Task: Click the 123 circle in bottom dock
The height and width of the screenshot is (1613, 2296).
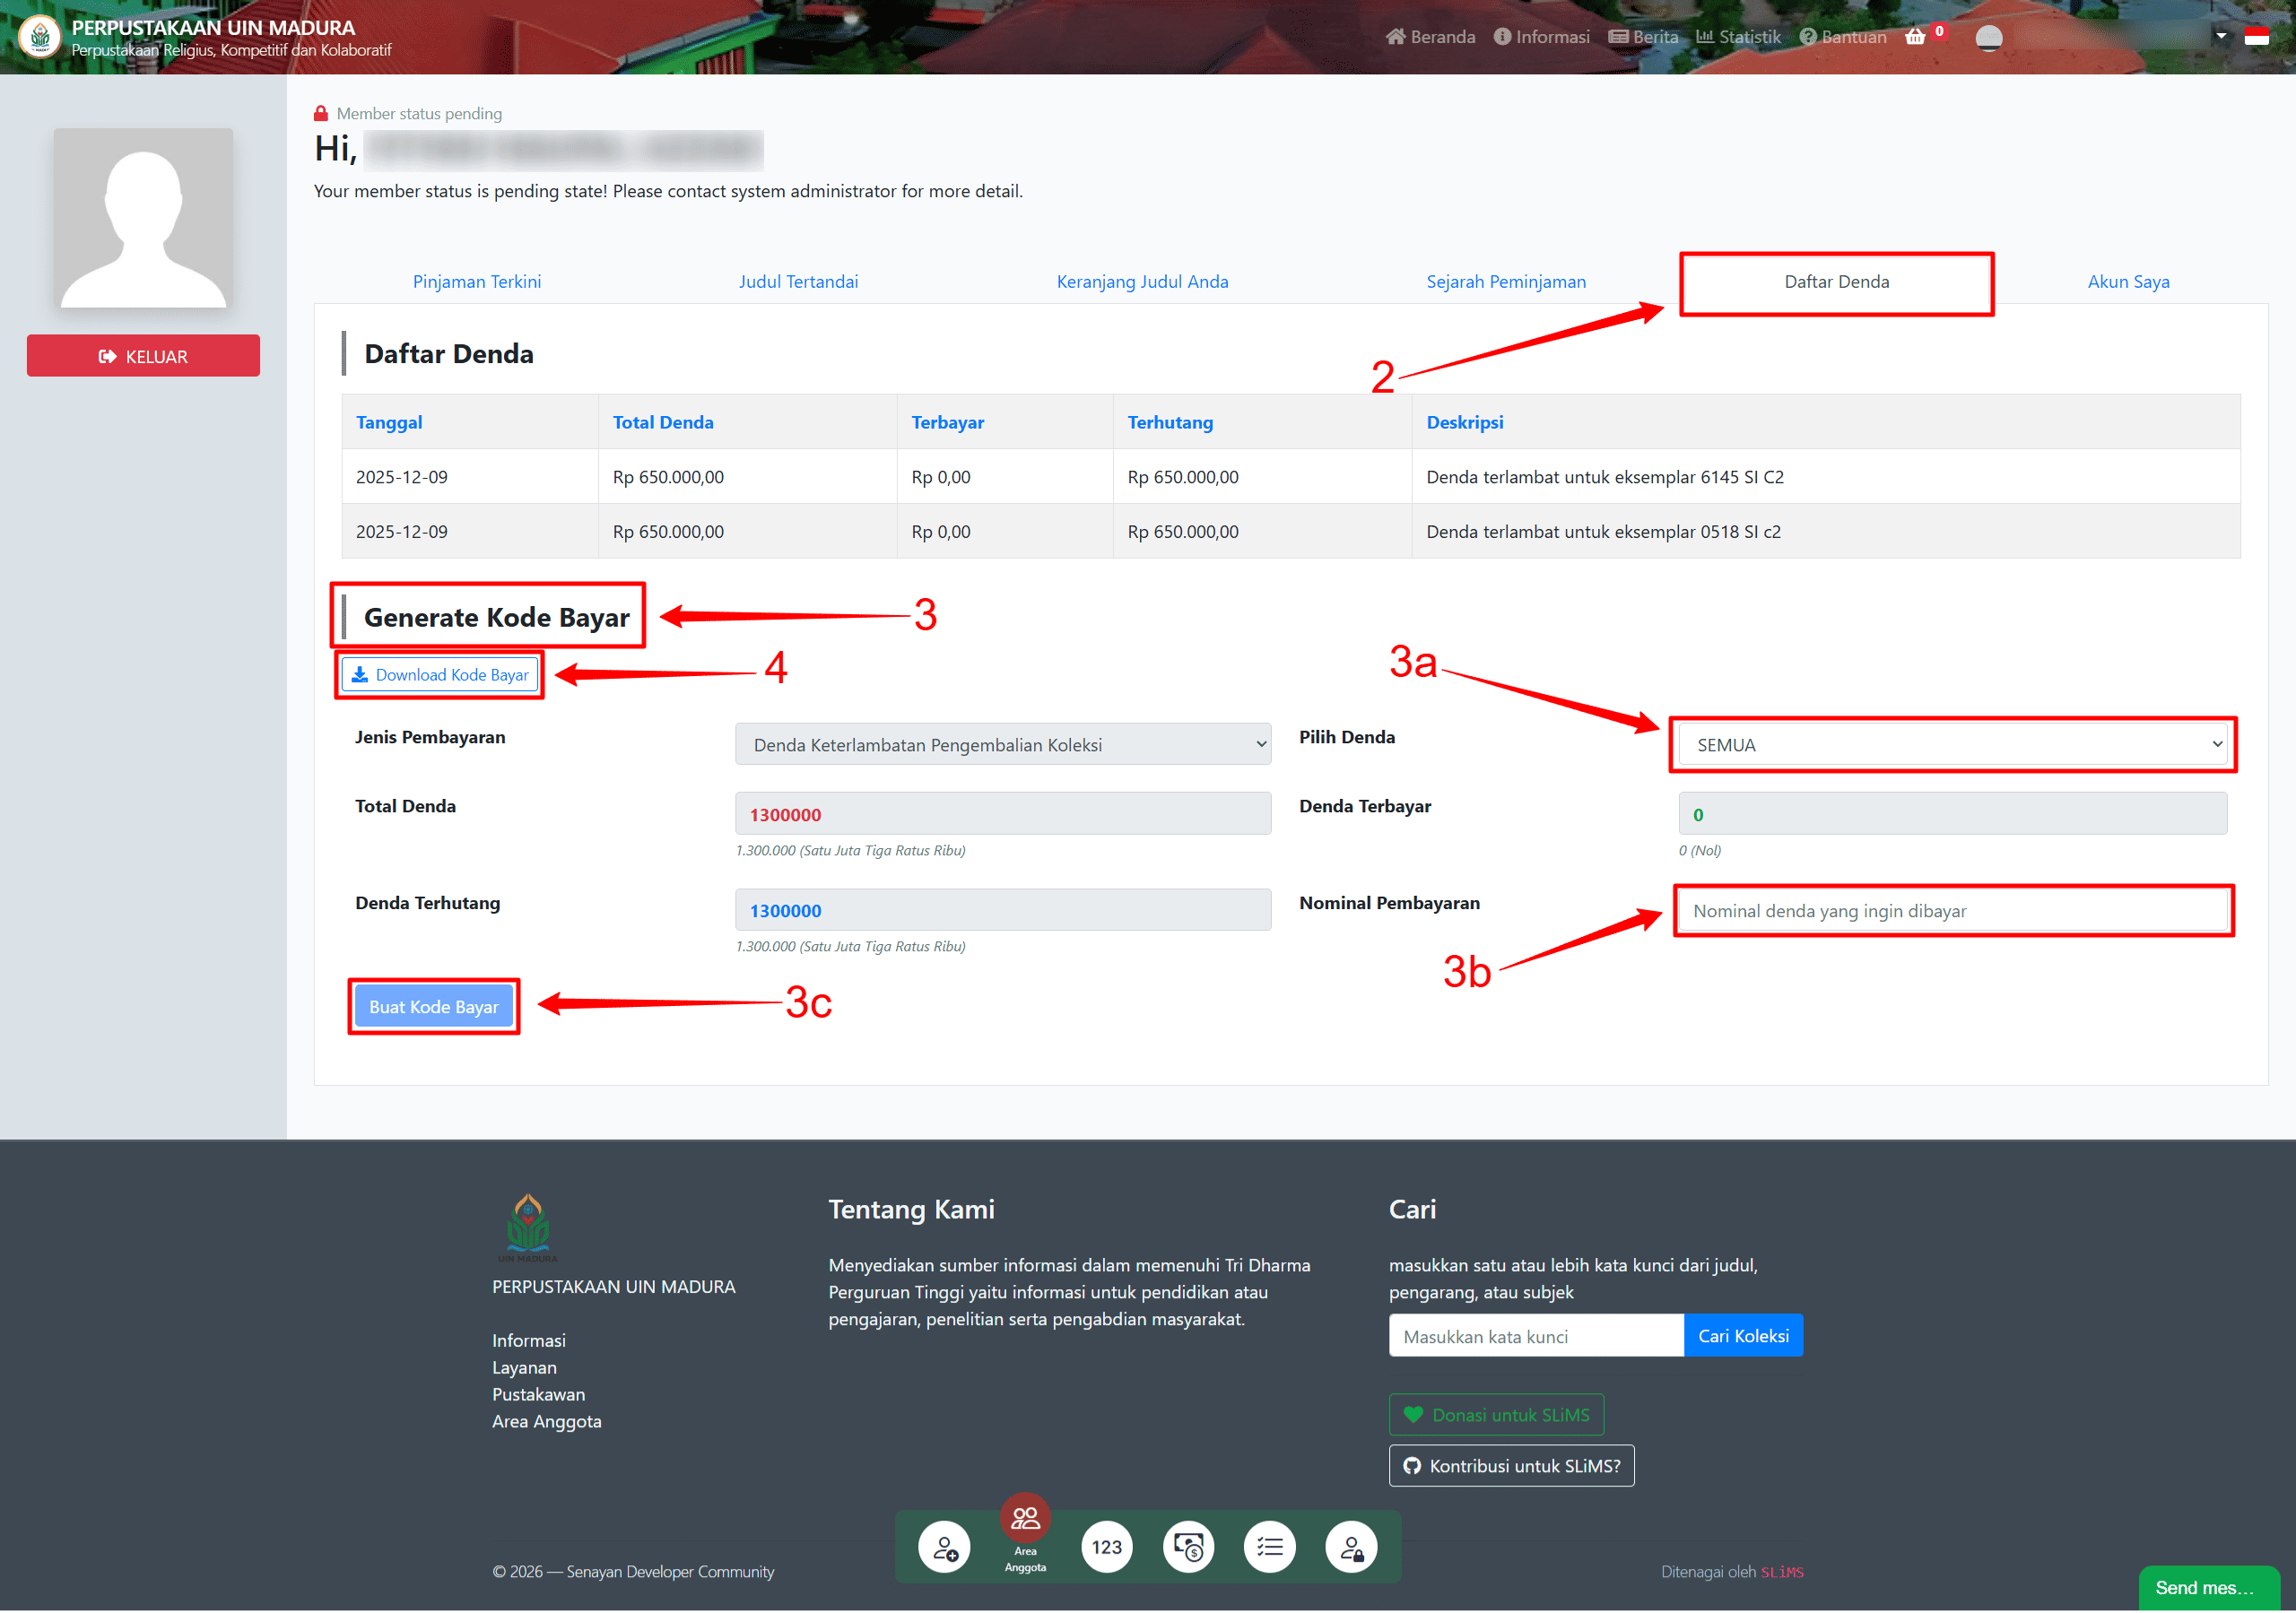Action: [x=1106, y=1547]
